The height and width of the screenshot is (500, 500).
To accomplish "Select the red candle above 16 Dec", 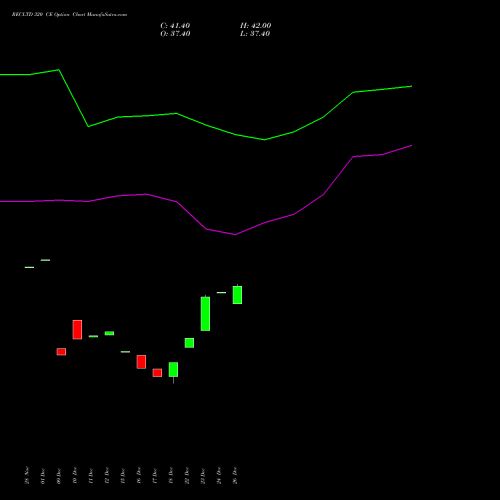I will 141,362.
